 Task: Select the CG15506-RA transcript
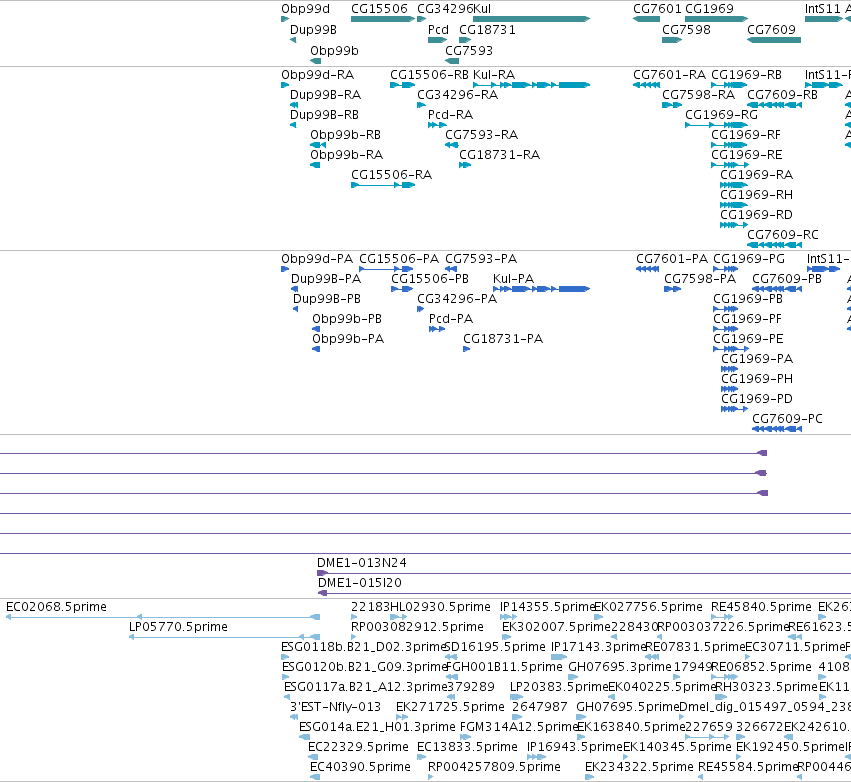383,185
